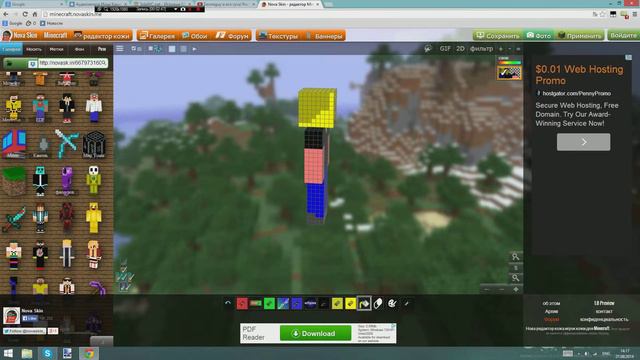Select the eraser tool
640x360 pixels.
378,304
